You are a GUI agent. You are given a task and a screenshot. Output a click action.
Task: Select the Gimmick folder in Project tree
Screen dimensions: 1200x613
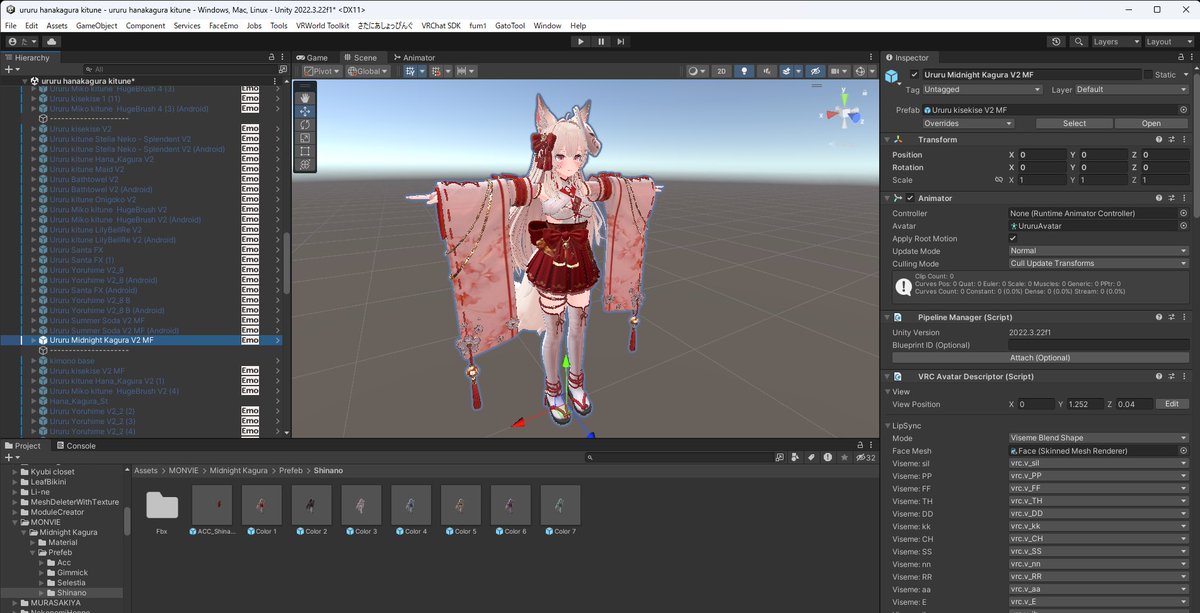[72, 571]
